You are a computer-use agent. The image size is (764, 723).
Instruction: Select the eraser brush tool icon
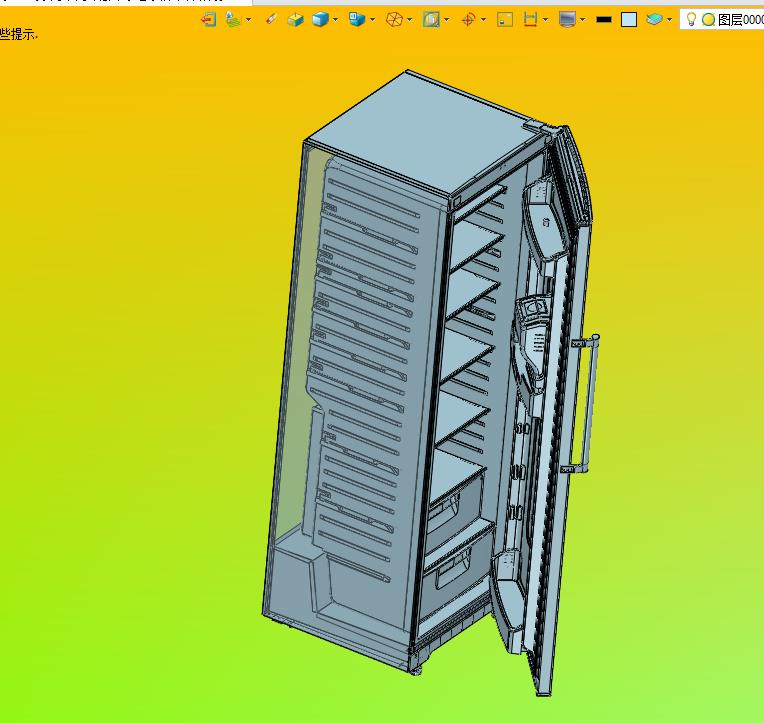click(x=271, y=19)
